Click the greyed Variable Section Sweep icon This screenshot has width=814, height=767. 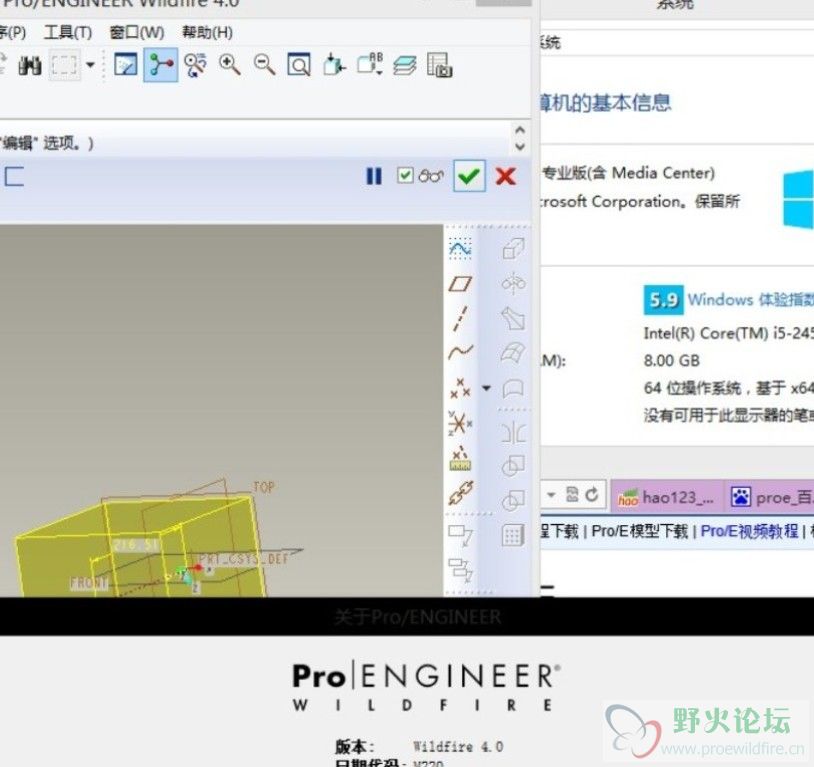pos(513,318)
